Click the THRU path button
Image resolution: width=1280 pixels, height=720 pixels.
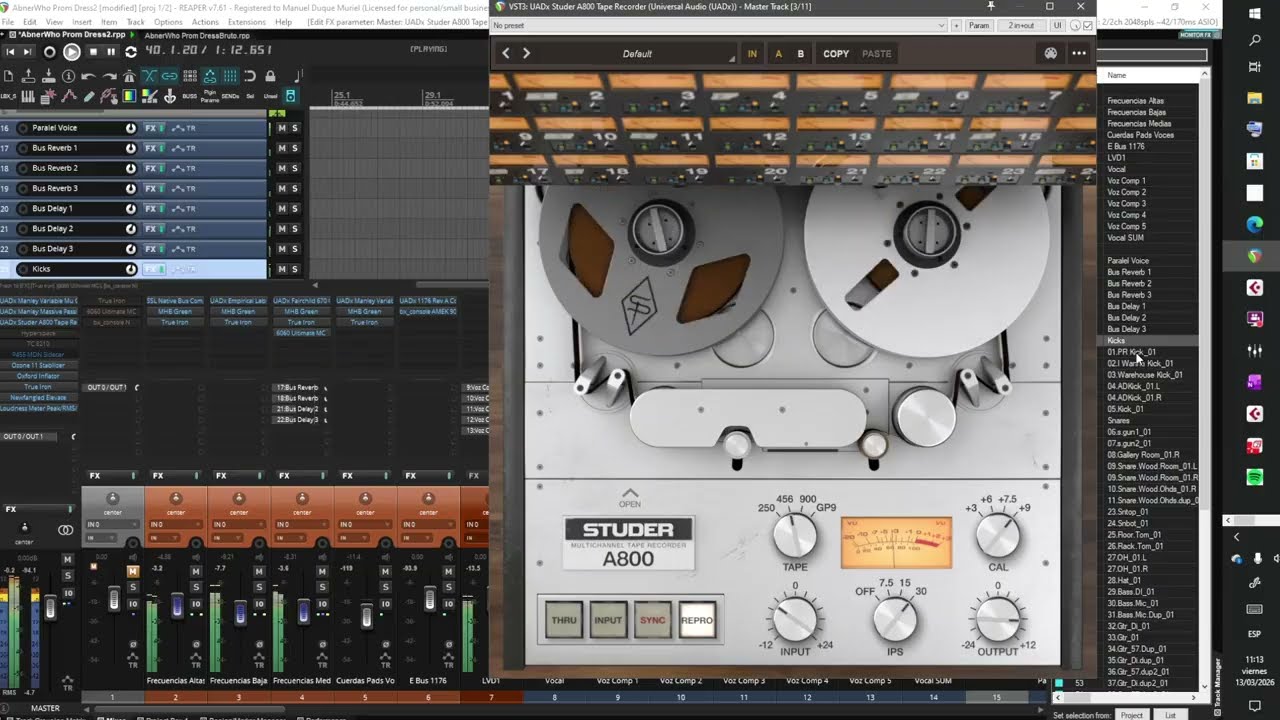[x=564, y=620]
